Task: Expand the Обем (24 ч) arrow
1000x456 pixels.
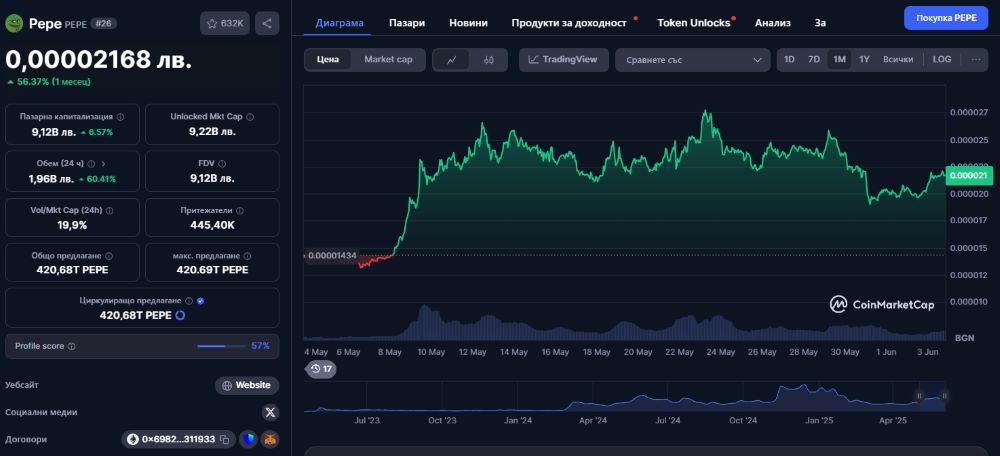Action: [103, 163]
